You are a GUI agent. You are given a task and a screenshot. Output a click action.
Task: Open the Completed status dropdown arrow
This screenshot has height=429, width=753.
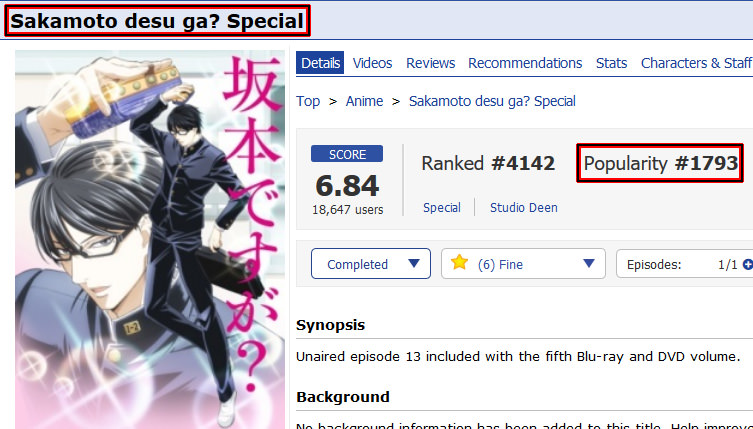point(413,263)
